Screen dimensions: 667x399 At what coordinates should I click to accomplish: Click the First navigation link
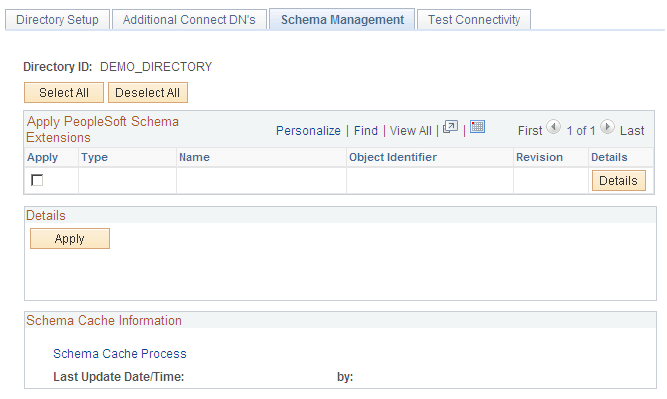point(530,131)
